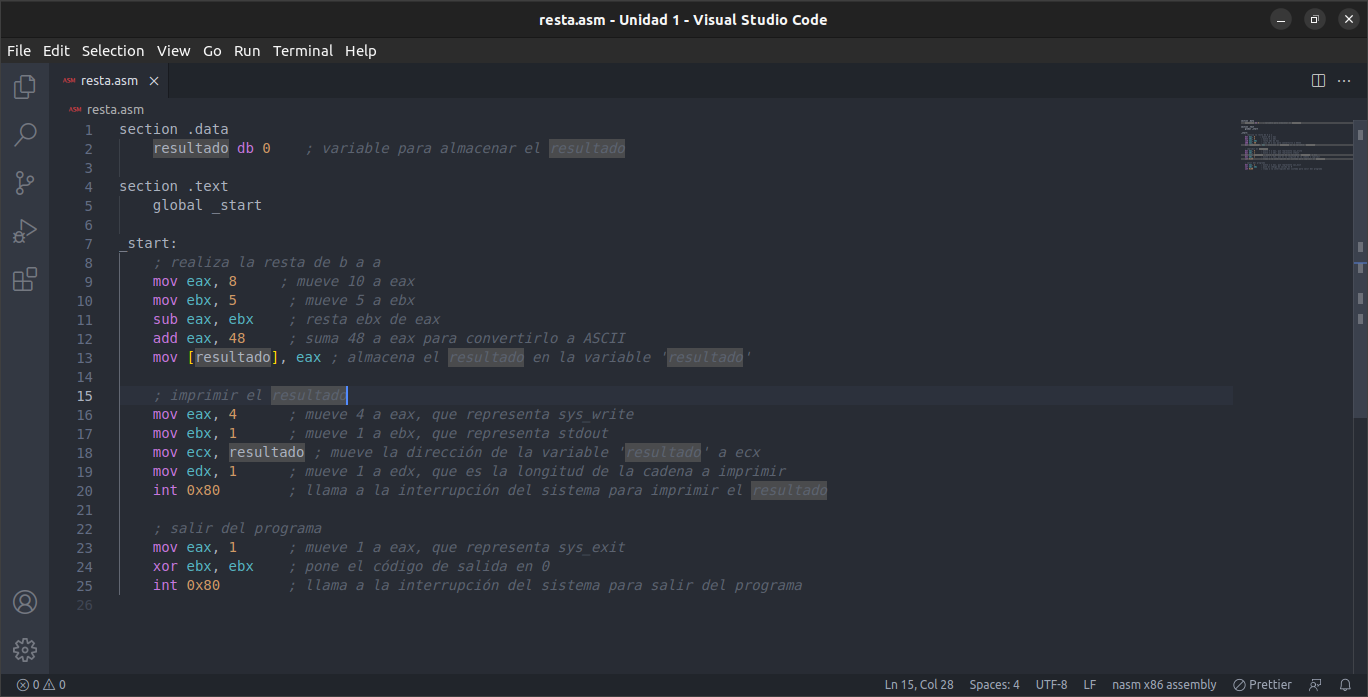Click the '_start:' label line
The height and width of the screenshot is (697, 1368).
(x=148, y=243)
